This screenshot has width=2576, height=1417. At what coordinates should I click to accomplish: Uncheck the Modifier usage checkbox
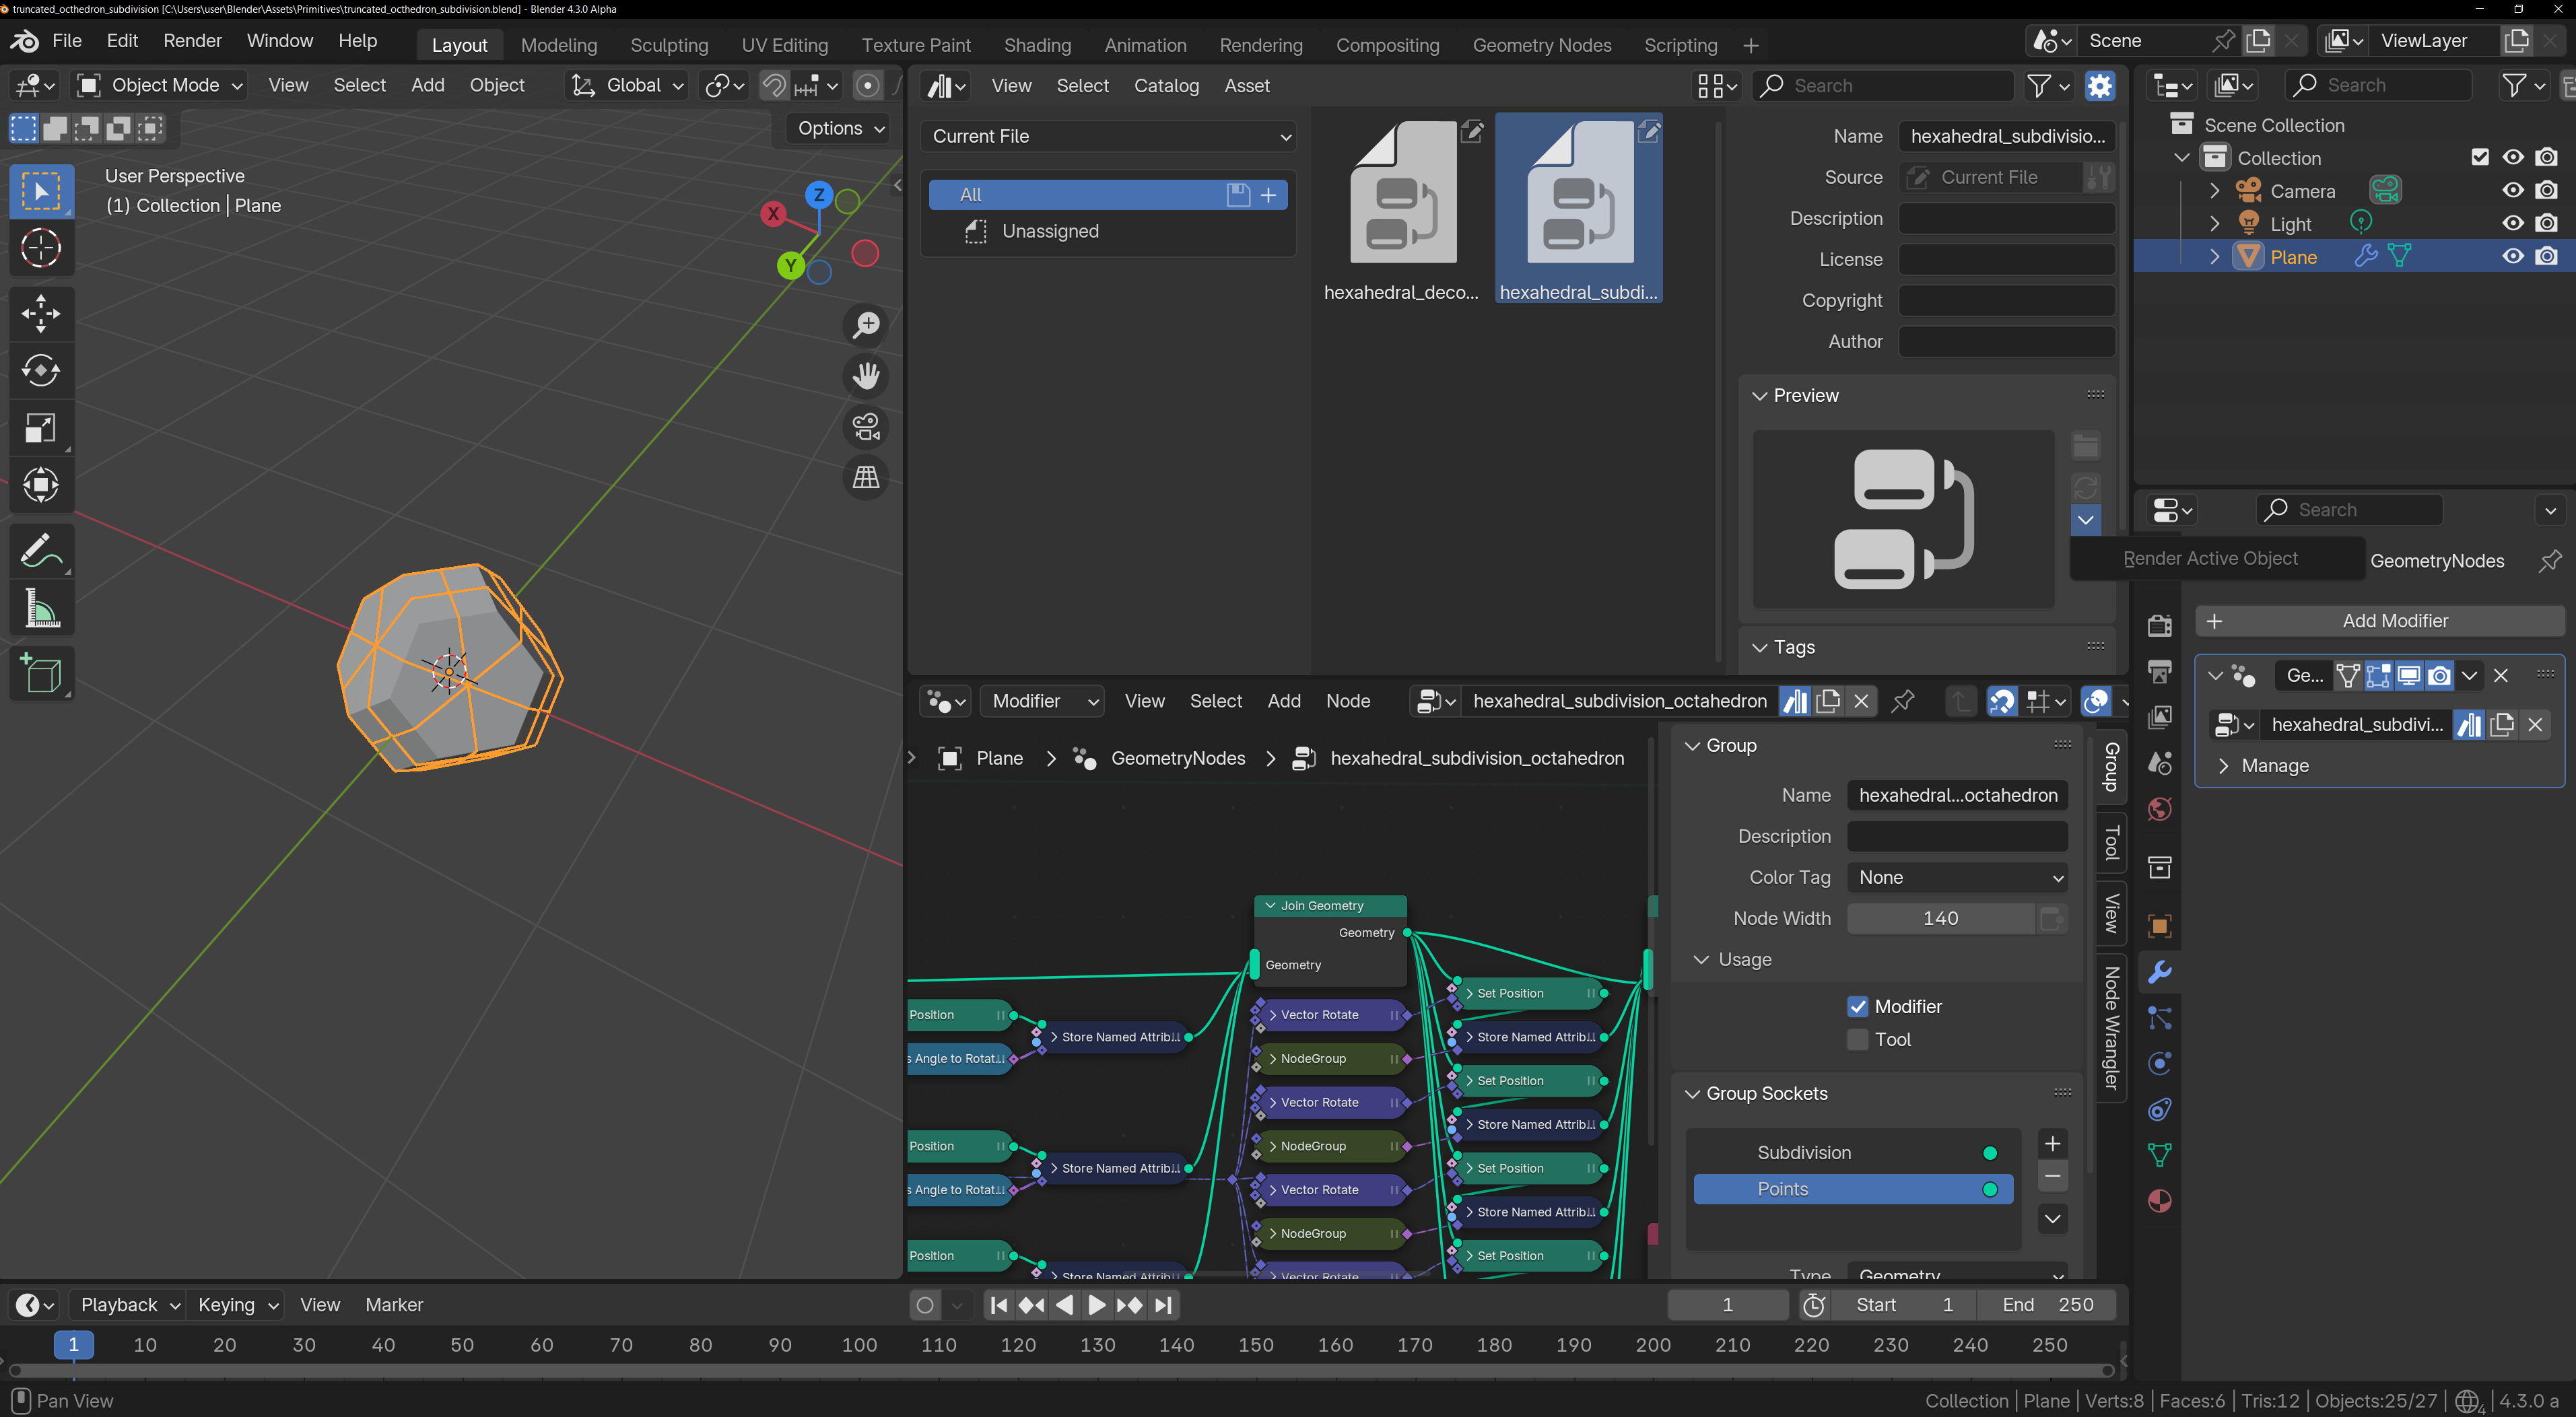pos(1858,1007)
